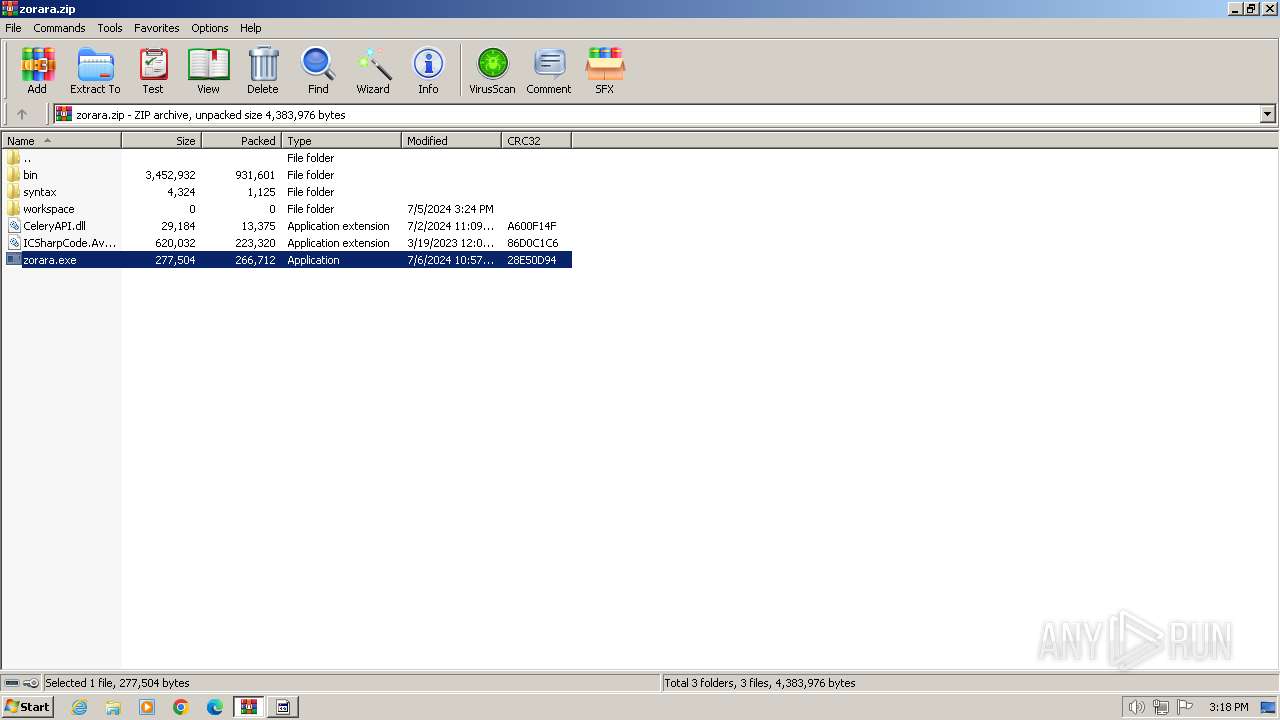Show archive Info

pyautogui.click(x=428, y=71)
